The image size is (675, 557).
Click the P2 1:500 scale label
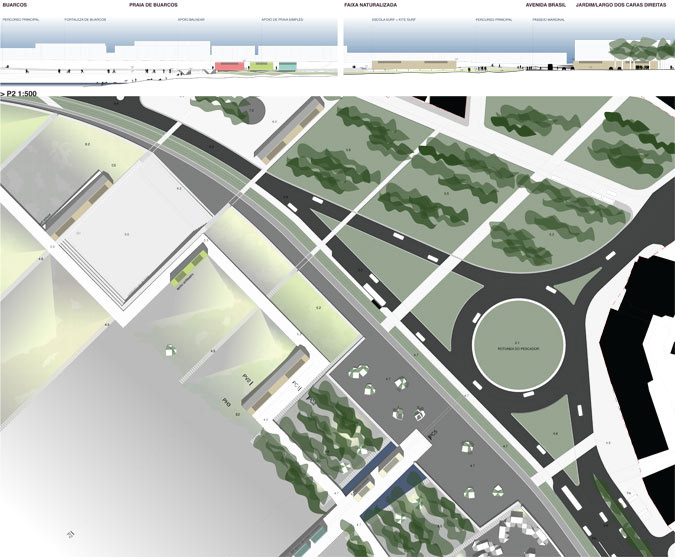click(19, 93)
